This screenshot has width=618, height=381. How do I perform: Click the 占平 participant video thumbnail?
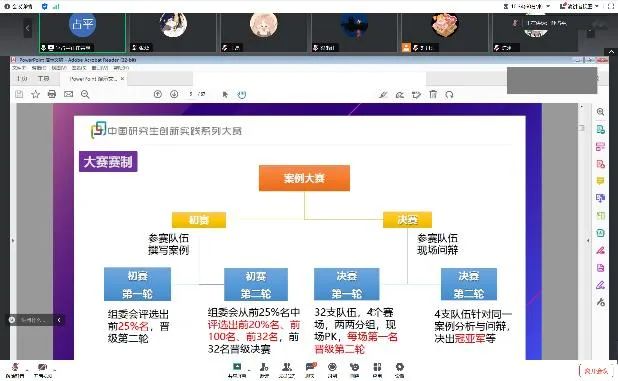(82, 33)
